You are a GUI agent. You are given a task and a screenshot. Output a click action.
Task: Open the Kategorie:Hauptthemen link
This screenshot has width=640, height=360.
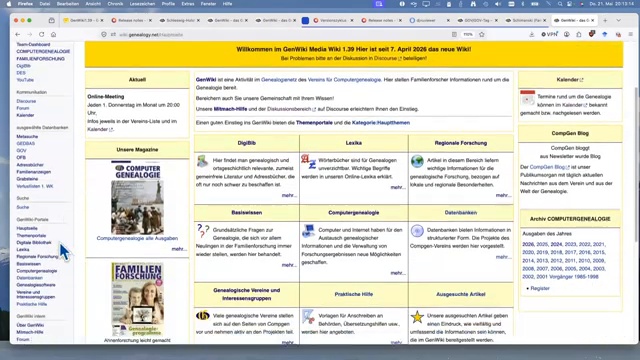(381, 122)
